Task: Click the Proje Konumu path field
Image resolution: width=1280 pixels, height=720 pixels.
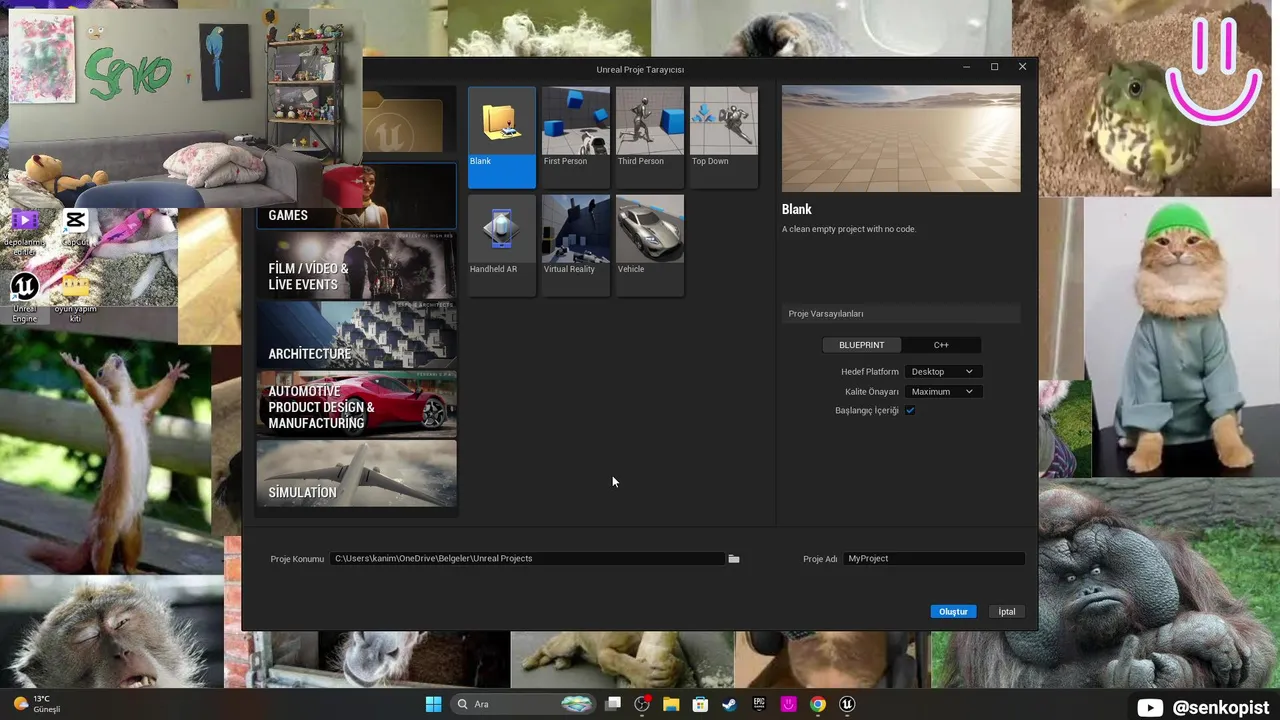Action: click(x=527, y=559)
